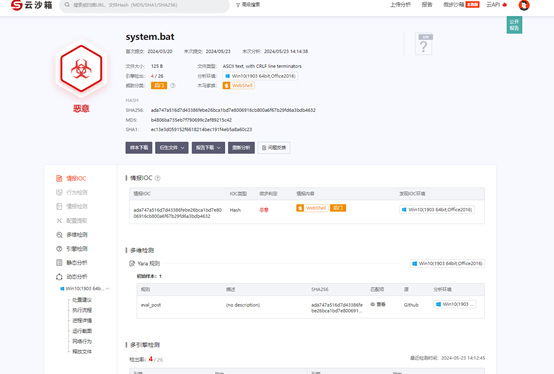View matched items for eval_post Yara rule

point(378,304)
